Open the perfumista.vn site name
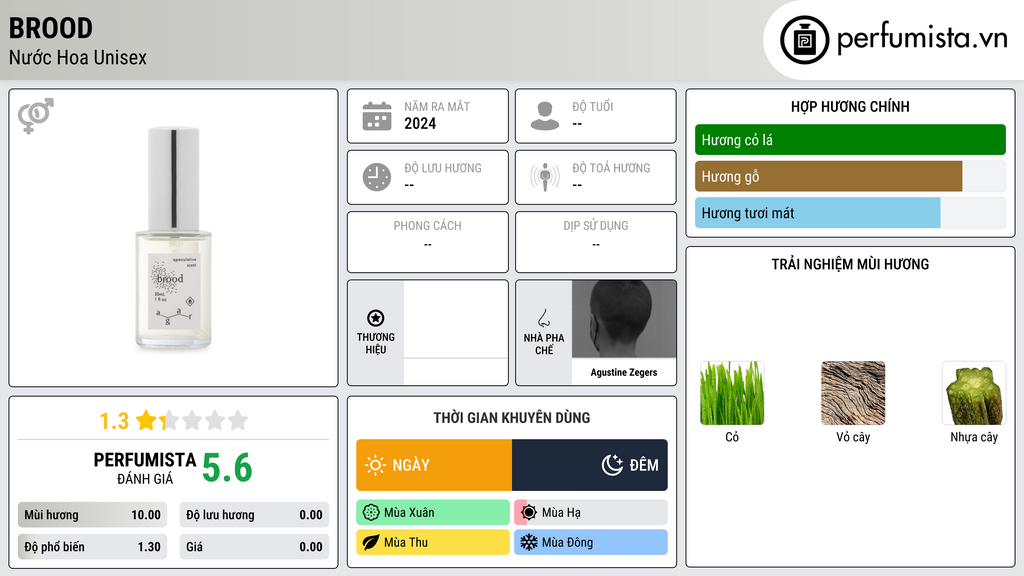 click(922, 39)
